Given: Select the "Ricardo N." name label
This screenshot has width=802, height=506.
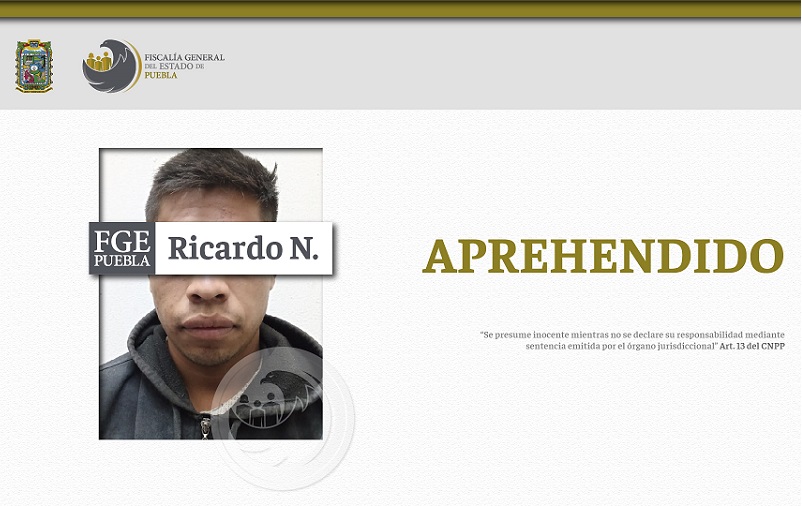Looking at the screenshot, I should 243,248.
